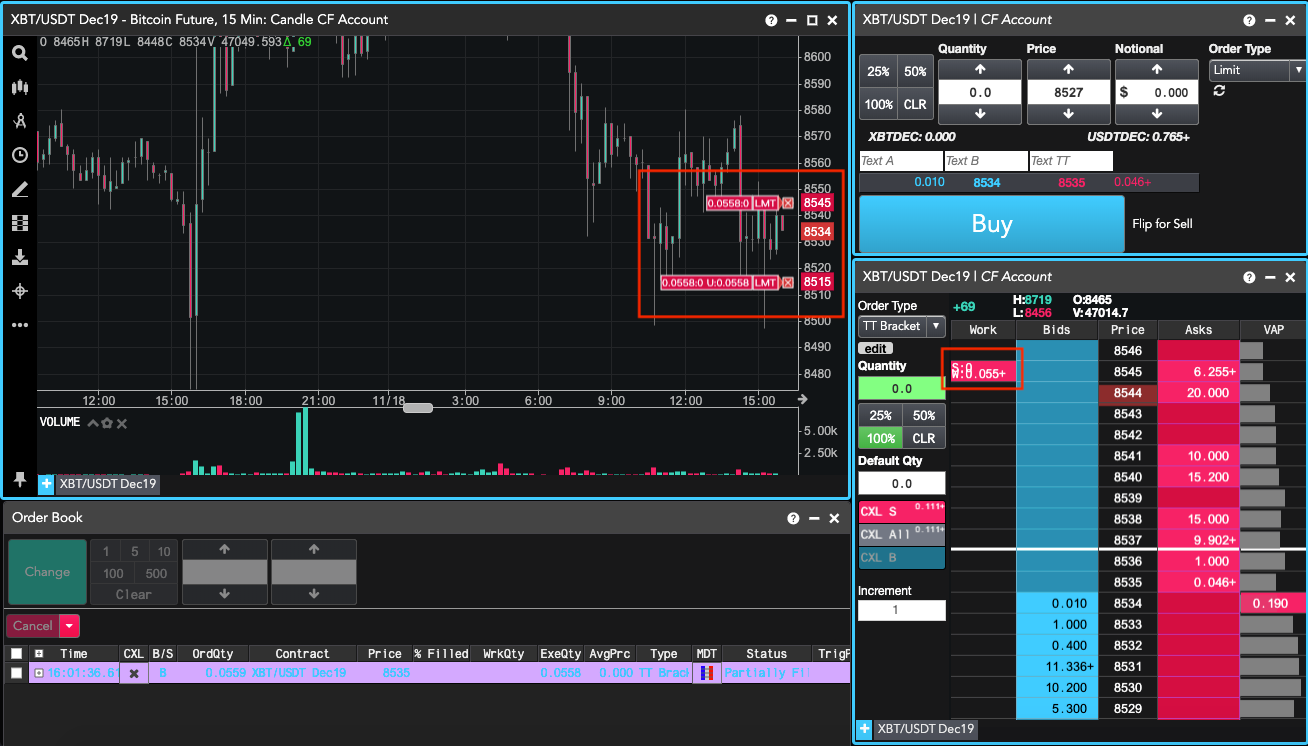Image resolution: width=1308 pixels, height=746 pixels.
Task: Select the crosshair targeting tool
Action: pos(19,290)
